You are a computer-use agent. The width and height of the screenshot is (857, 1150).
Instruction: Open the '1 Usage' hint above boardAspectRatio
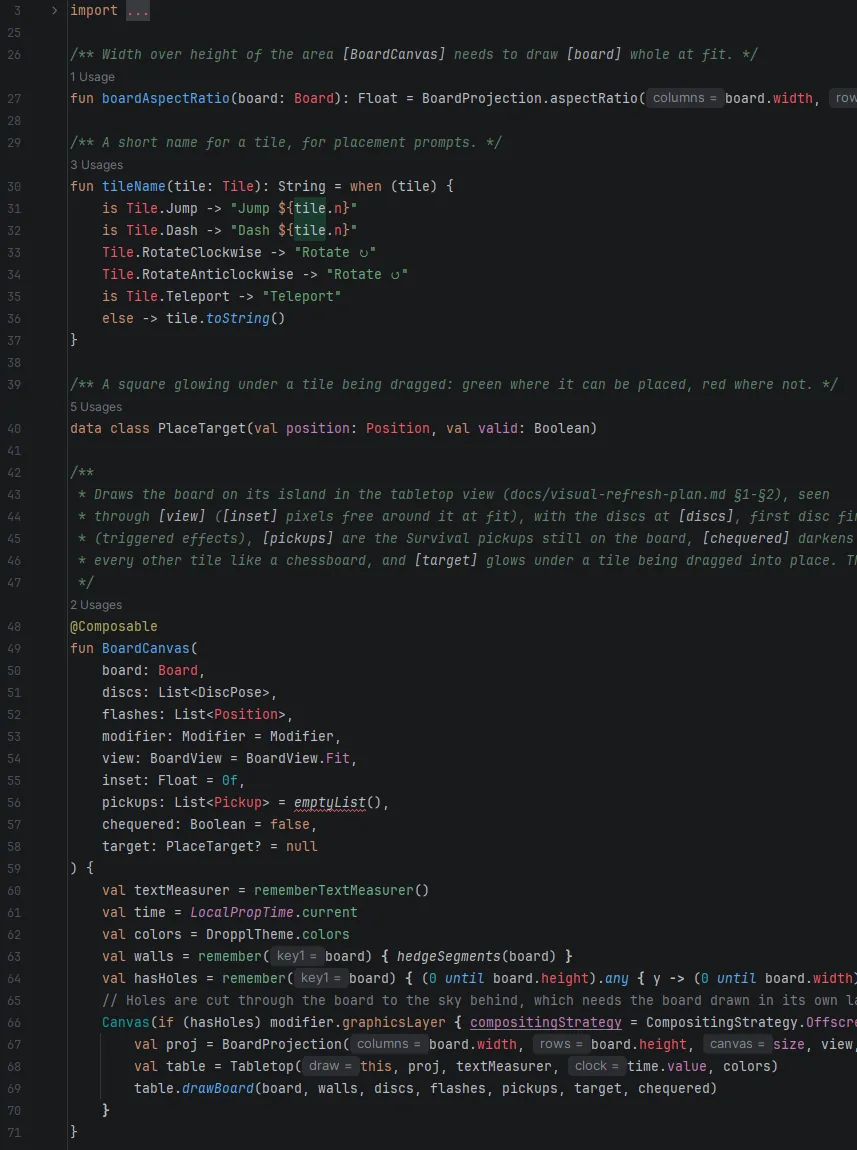coord(92,77)
